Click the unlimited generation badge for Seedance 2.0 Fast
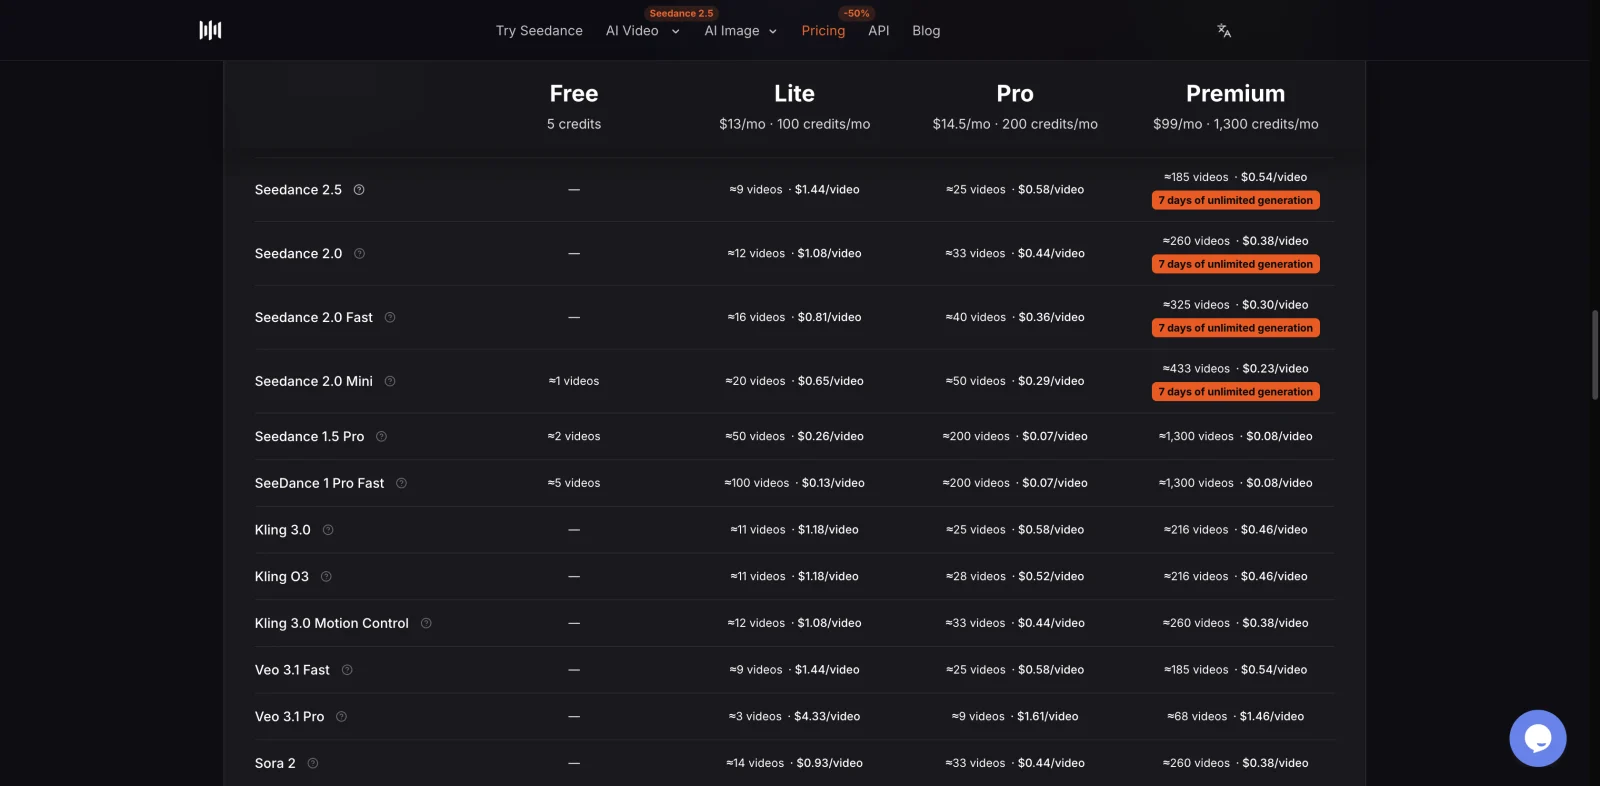The height and width of the screenshot is (786, 1600). tap(1236, 328)
